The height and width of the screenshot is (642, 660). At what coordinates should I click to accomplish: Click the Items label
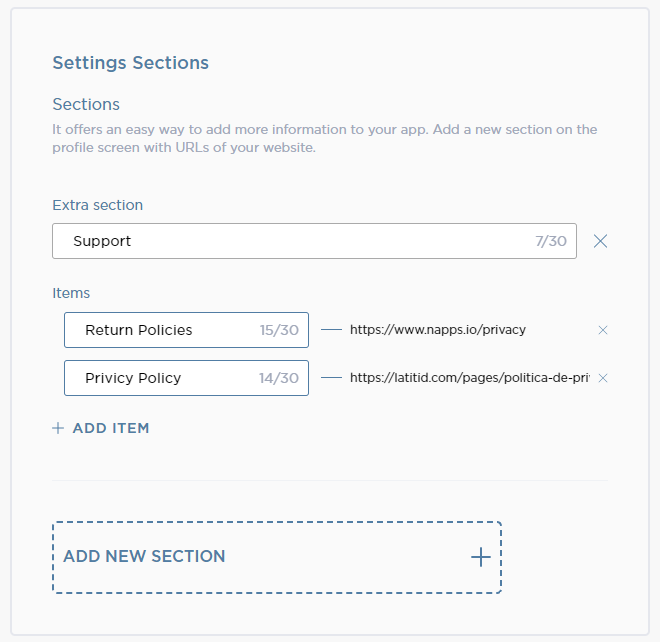[71, 293]
